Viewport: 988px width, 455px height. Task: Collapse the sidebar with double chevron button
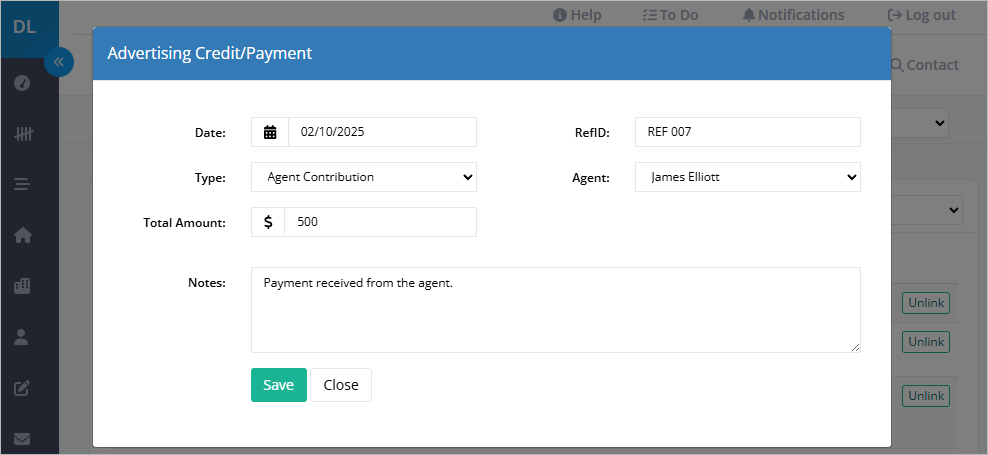click(x=59, y=62)
